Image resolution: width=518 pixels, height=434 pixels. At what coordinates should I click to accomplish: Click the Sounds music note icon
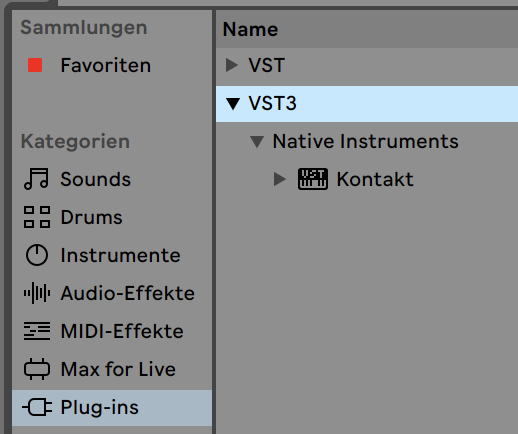[x=36, y=179]
